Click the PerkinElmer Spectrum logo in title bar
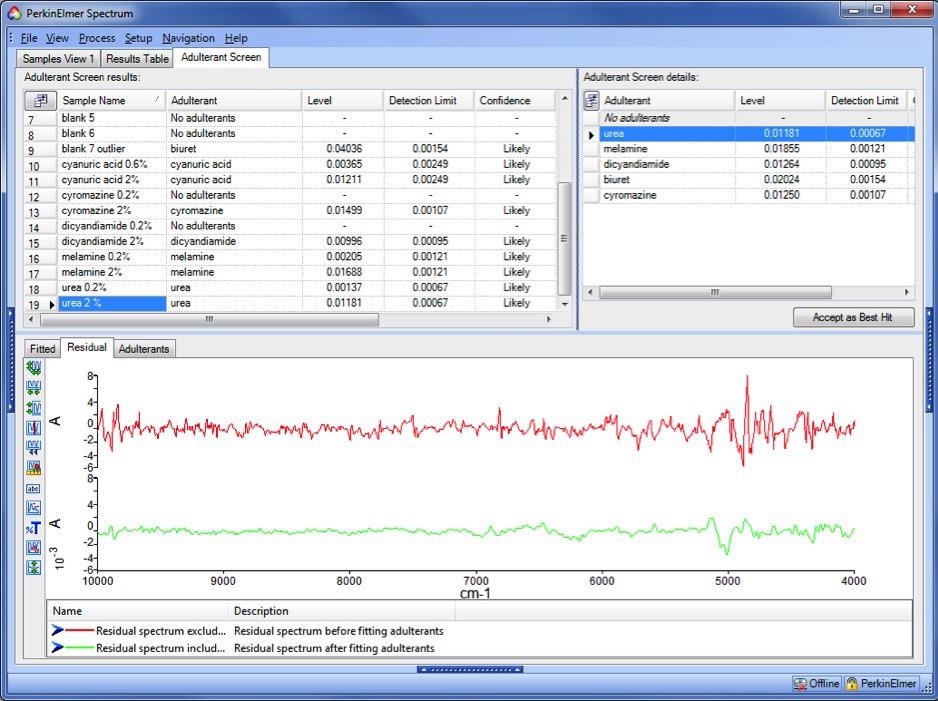 click(14, 13)
